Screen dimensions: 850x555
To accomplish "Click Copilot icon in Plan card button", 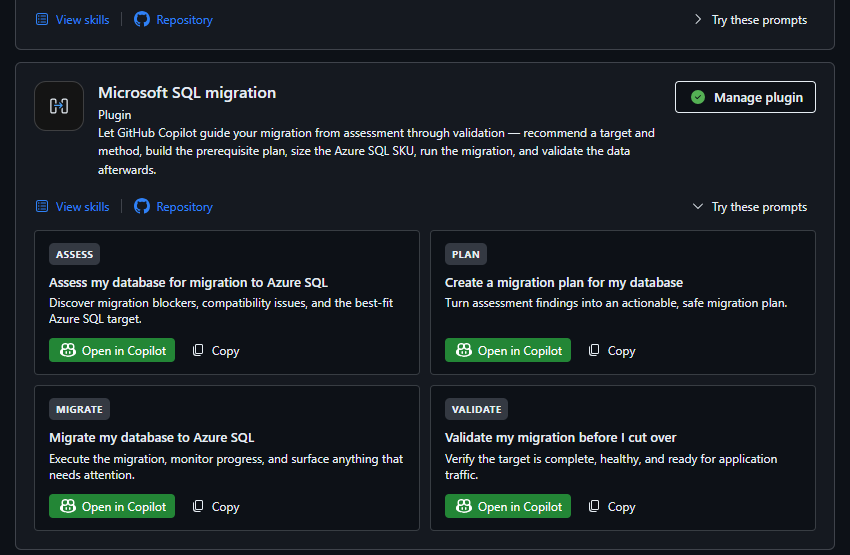I will 463,350.
